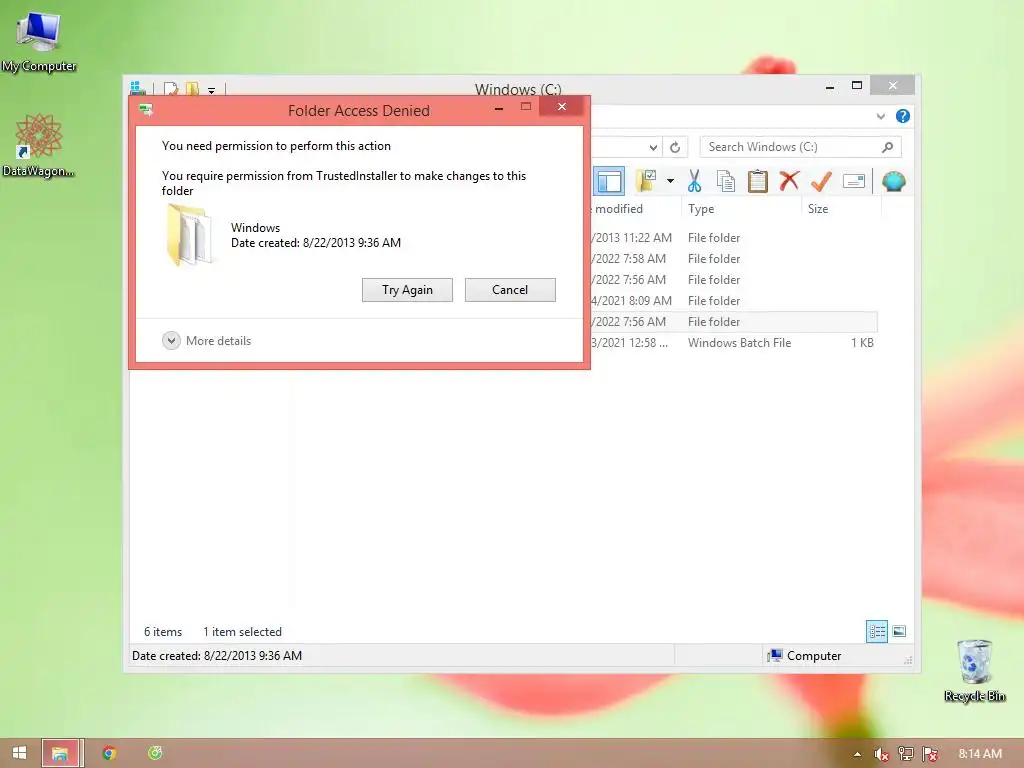Screen dimensions: 1024x768
Task: Click Date created text in Explorer status bar
Action: point(217,656)
